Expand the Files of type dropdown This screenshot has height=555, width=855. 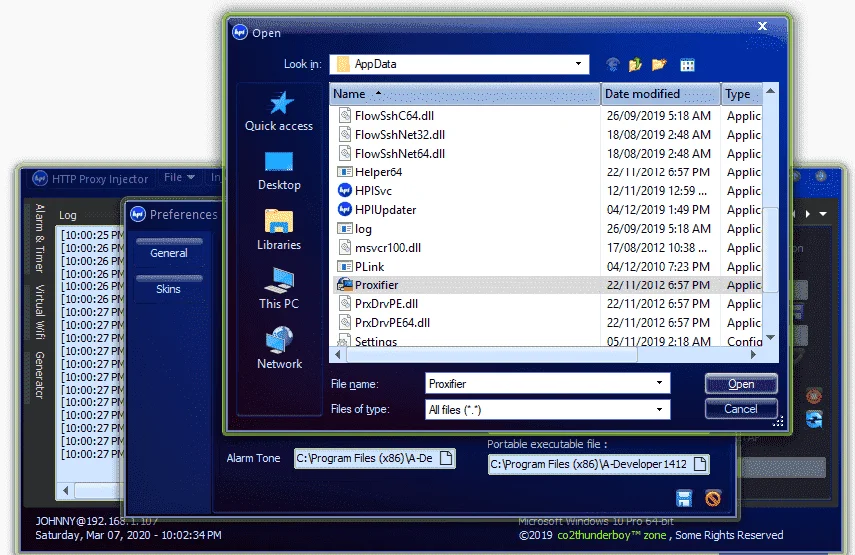(659, 409)
